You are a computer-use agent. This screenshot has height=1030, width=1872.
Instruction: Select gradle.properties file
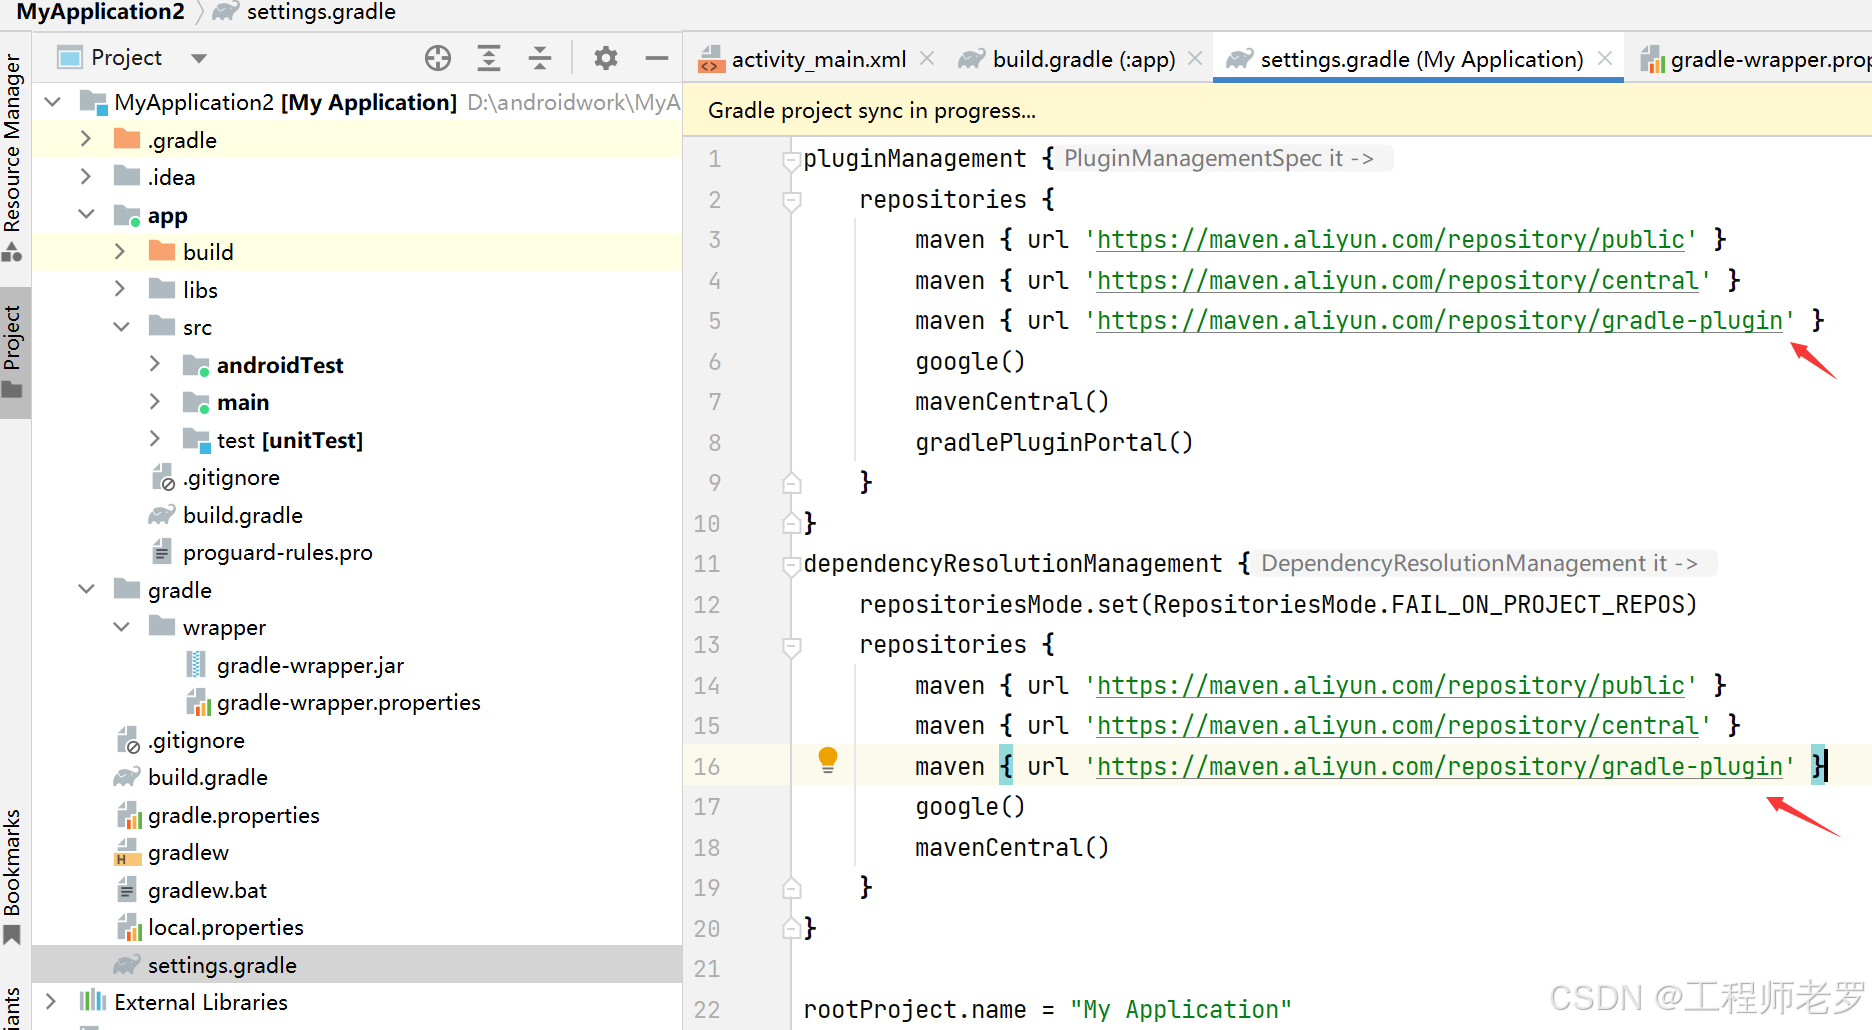234,815
